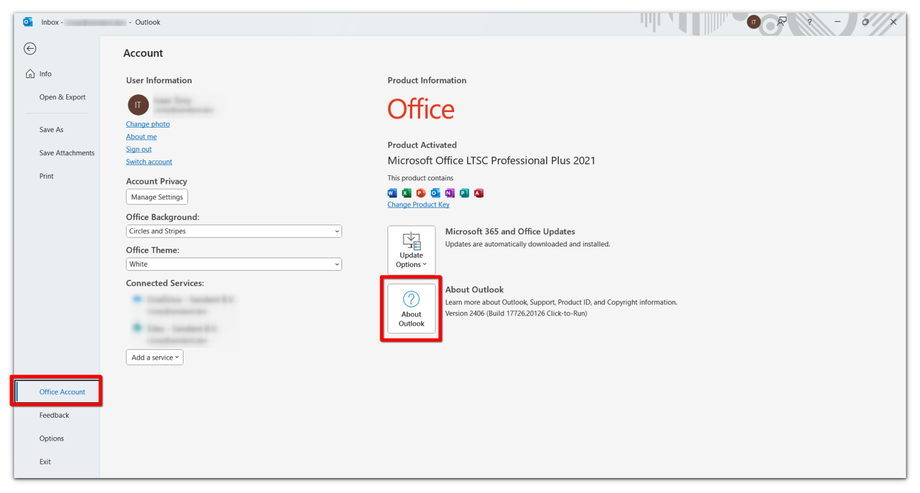The image size is (920, 493).
Task: Click the PowerPoint product icon
Action: click(421, 193)
